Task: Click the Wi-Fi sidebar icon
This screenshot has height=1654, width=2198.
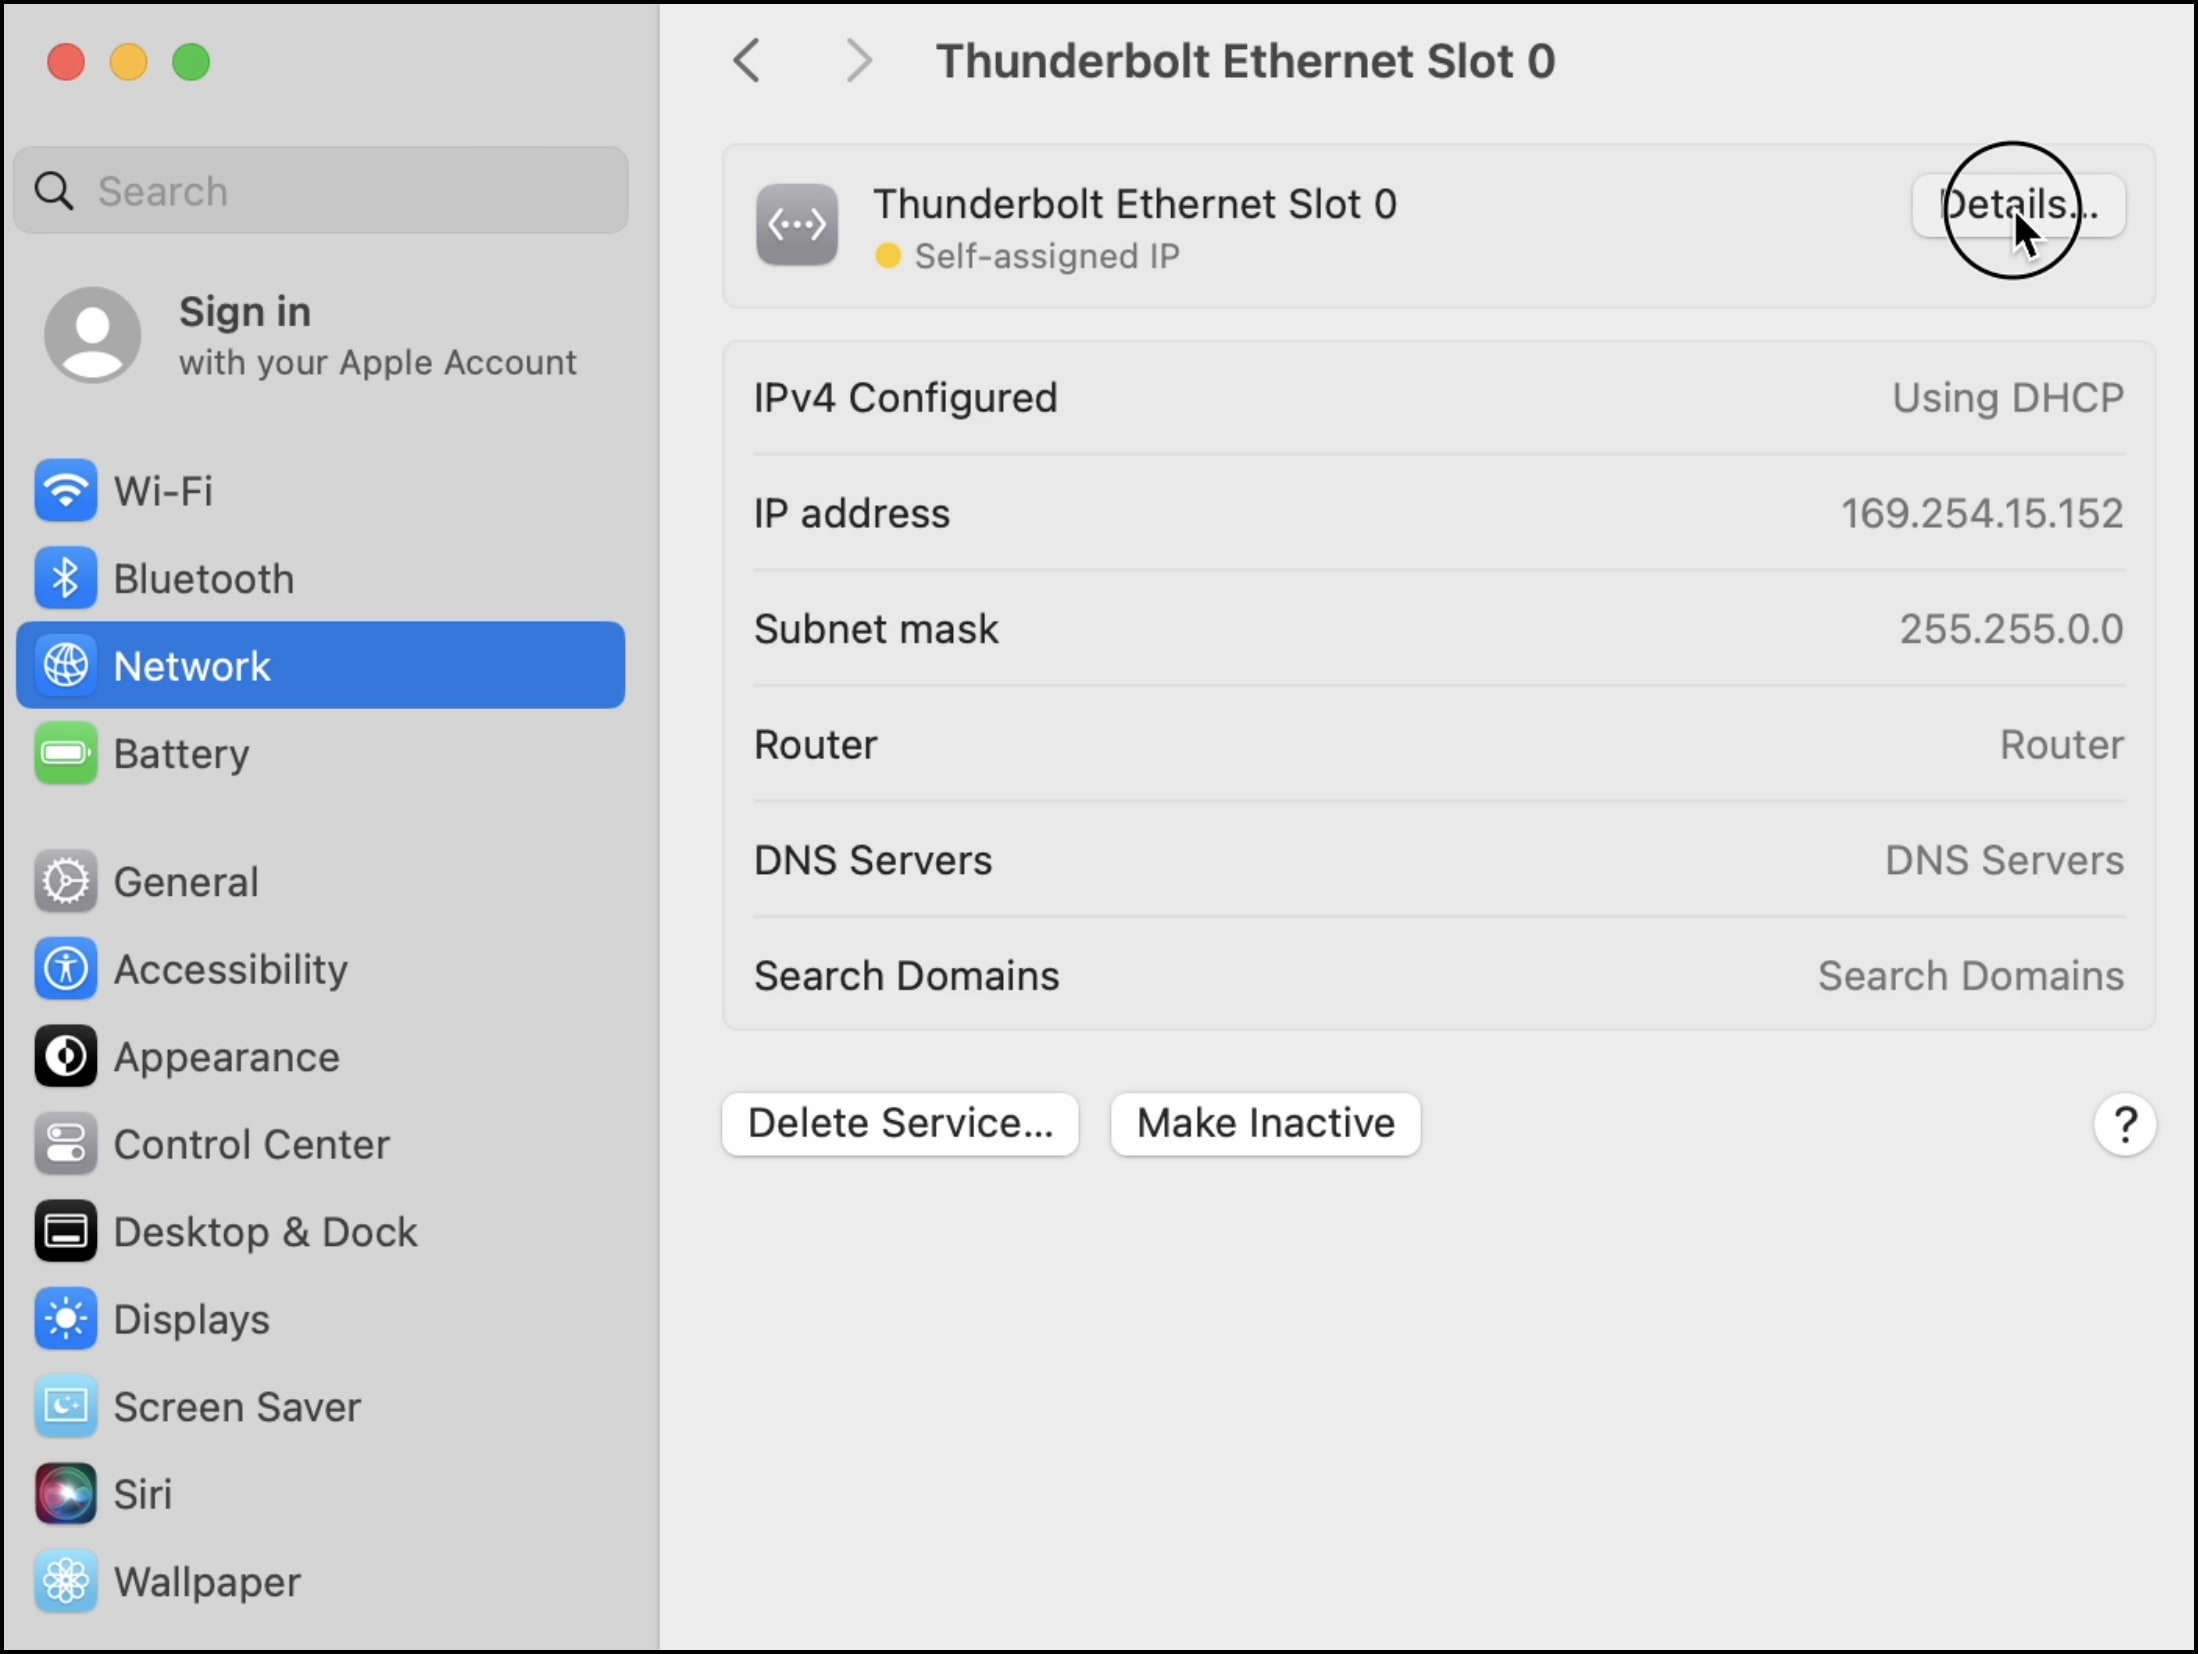Action: pos(66,491)
